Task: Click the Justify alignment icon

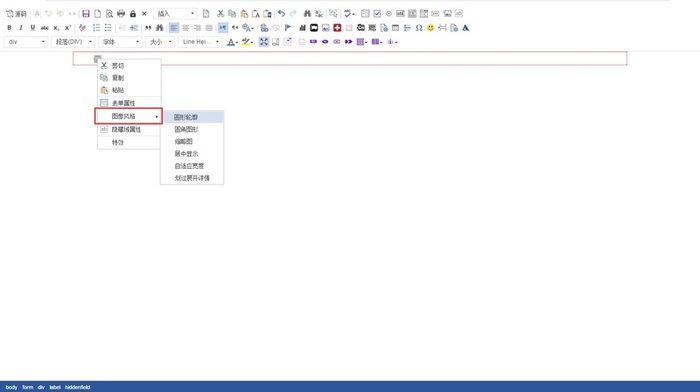Action: [x=209, y=28]
